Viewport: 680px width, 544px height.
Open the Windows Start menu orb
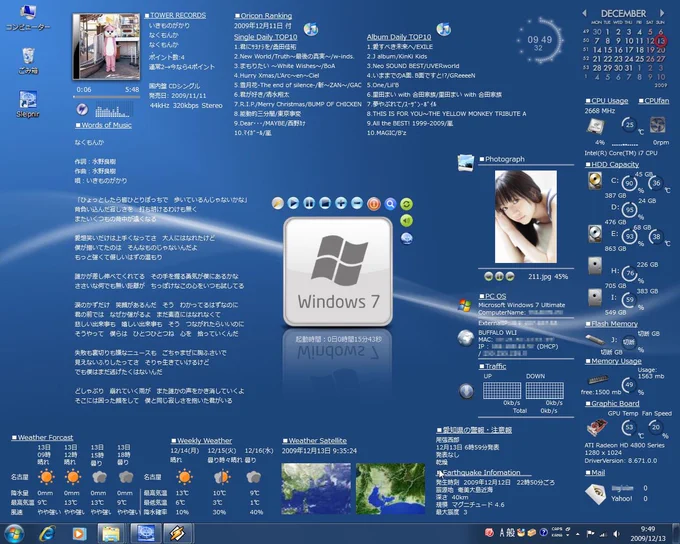pyautogui.click(x=14, y=533)
